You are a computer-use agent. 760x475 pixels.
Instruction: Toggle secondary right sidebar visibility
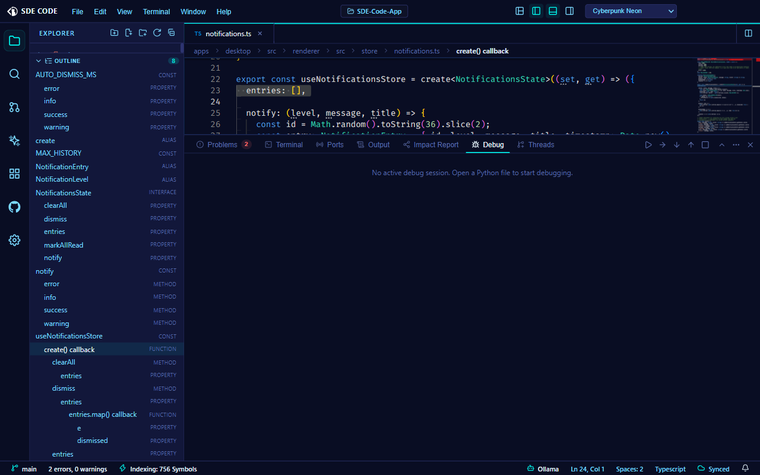[x=570, y=11]
